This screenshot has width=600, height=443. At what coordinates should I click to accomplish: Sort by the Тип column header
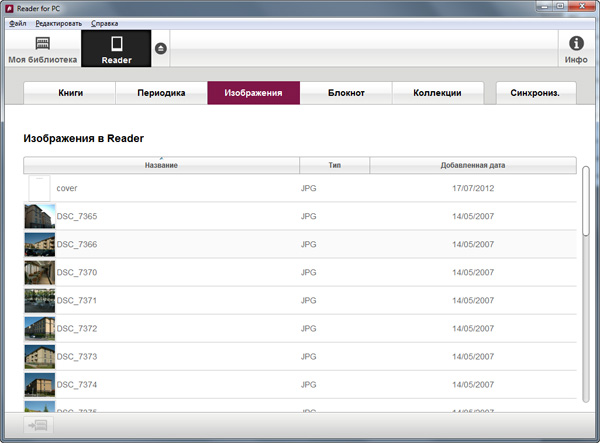coord(334,165)
